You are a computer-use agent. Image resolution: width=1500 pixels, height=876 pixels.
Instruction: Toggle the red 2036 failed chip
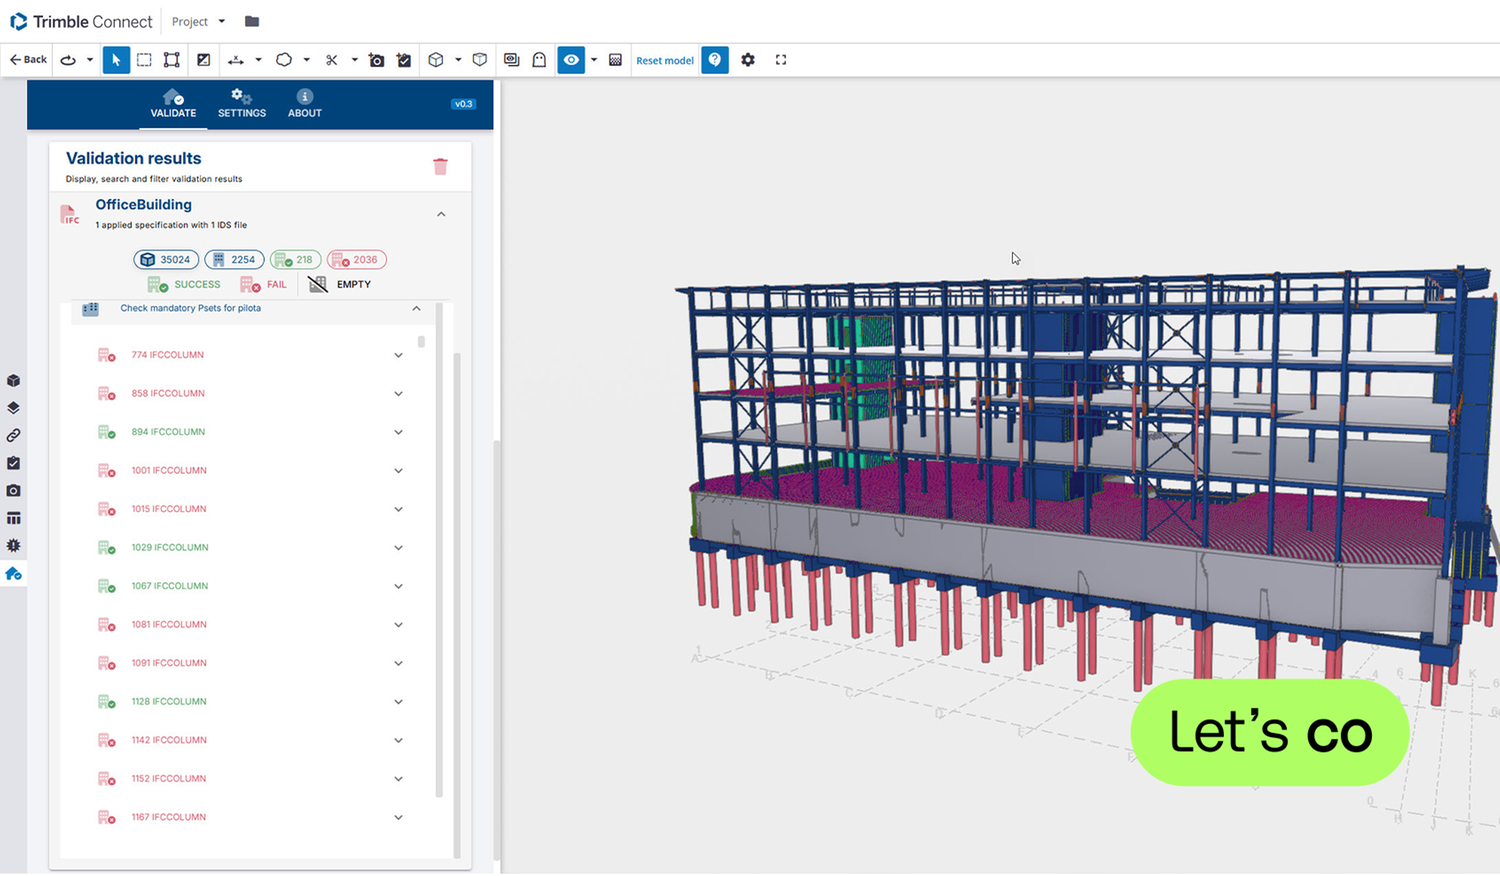pyautogui.click(x=356, y=260)
